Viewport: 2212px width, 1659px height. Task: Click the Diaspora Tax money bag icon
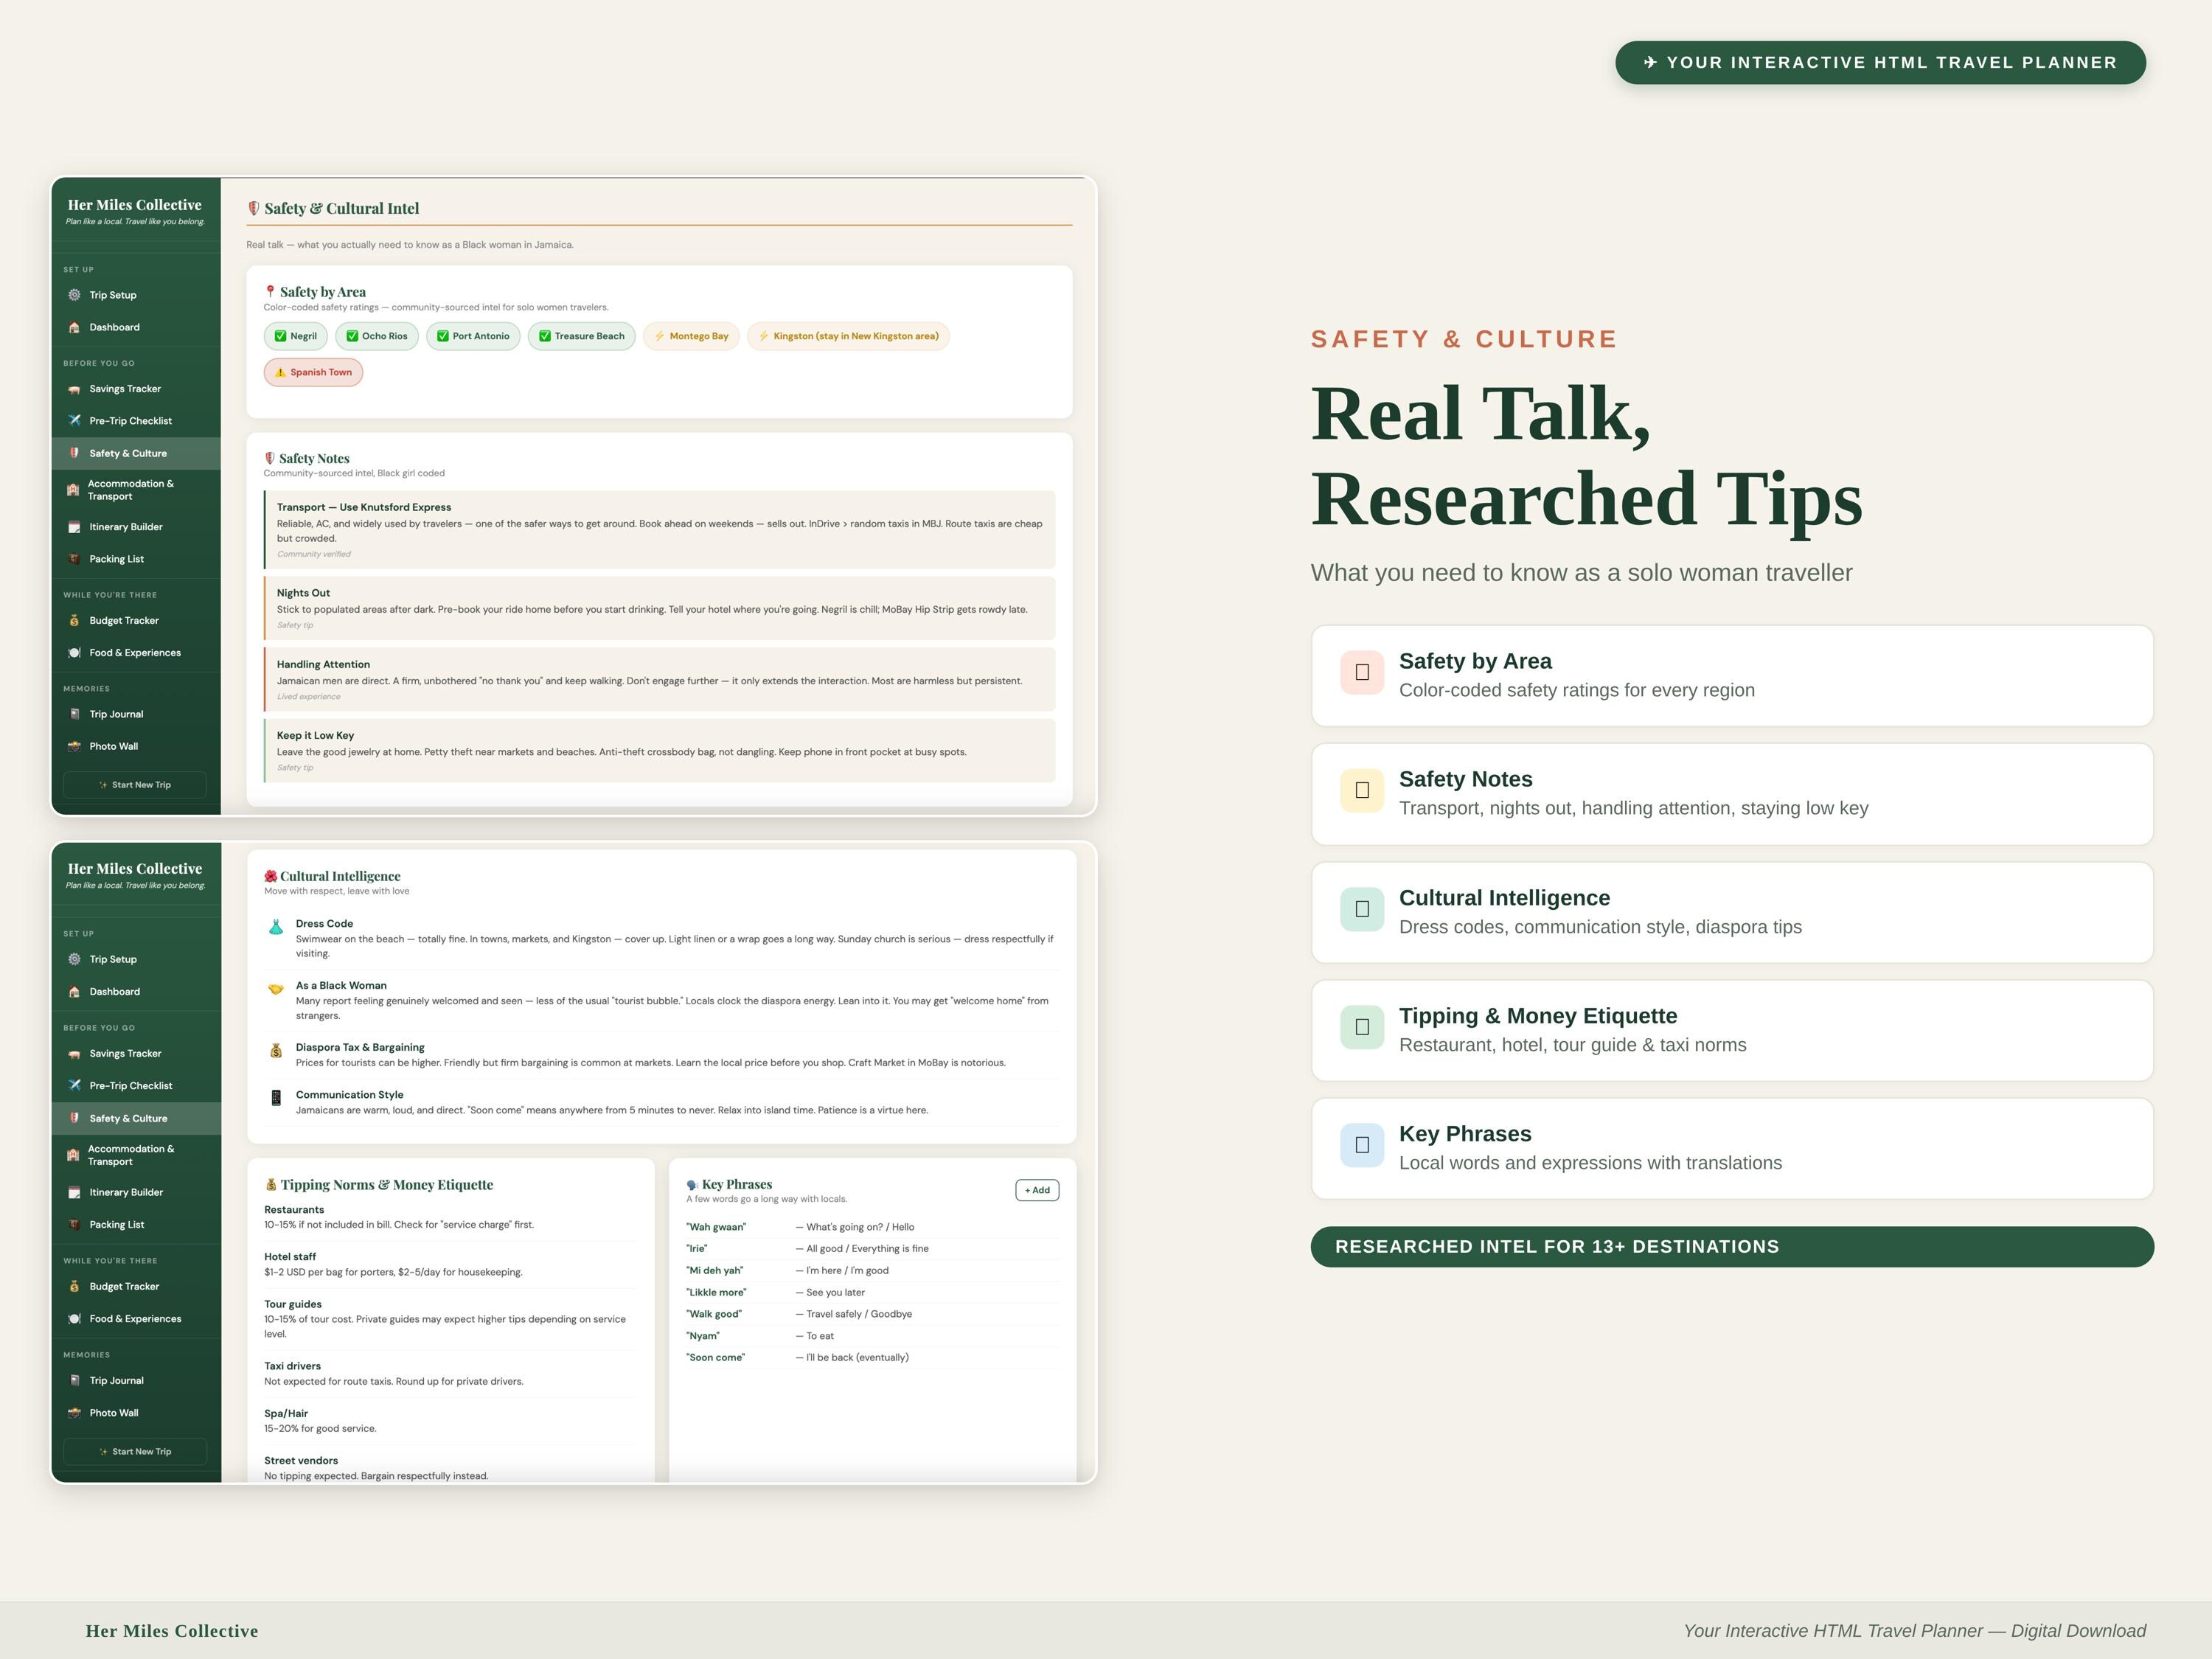[276, 1050]
